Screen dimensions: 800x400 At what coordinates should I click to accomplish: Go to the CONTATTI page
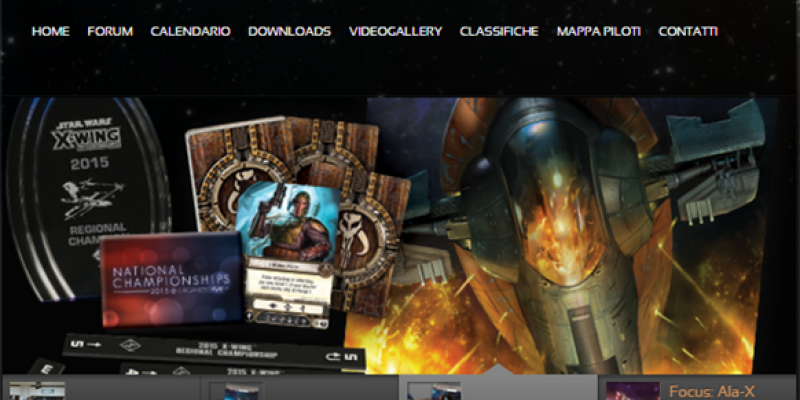tap(688, 32)
